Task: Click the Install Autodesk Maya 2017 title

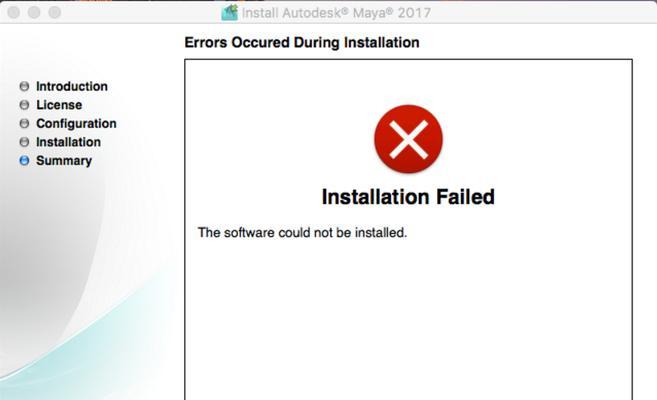Action: click(336, 13)
